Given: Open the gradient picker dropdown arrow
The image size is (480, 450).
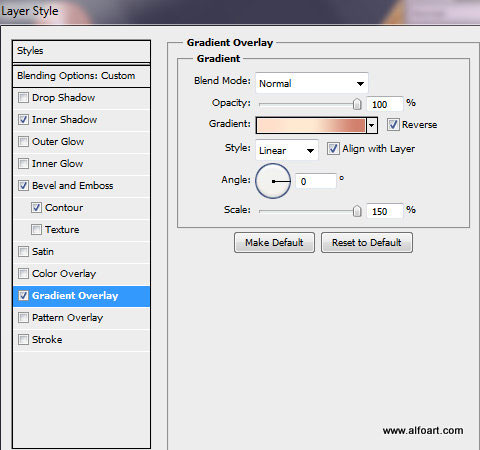Looking at the screenshot, I should [x=372, y=125].
